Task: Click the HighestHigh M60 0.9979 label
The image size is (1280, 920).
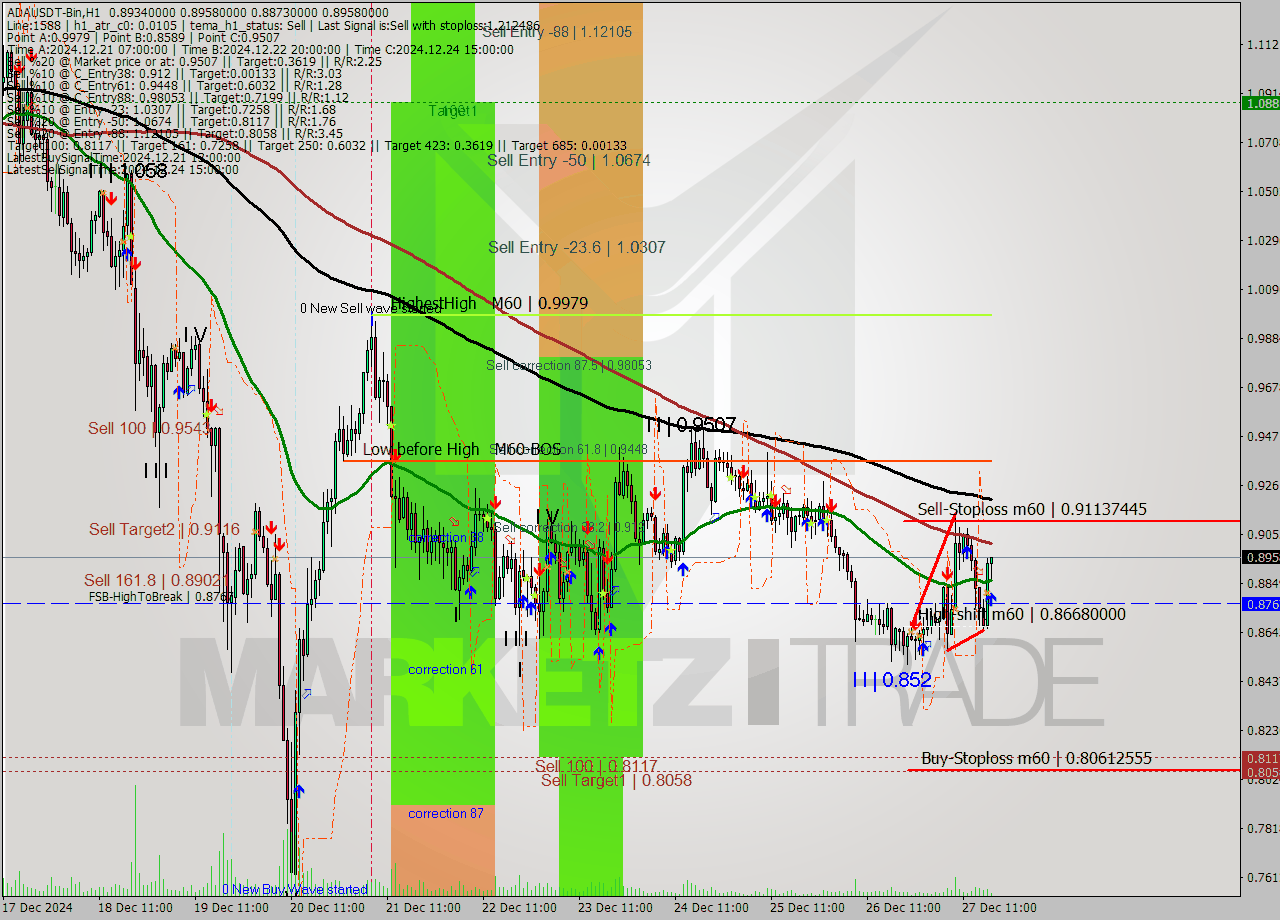Action: (x=489, y=303)
